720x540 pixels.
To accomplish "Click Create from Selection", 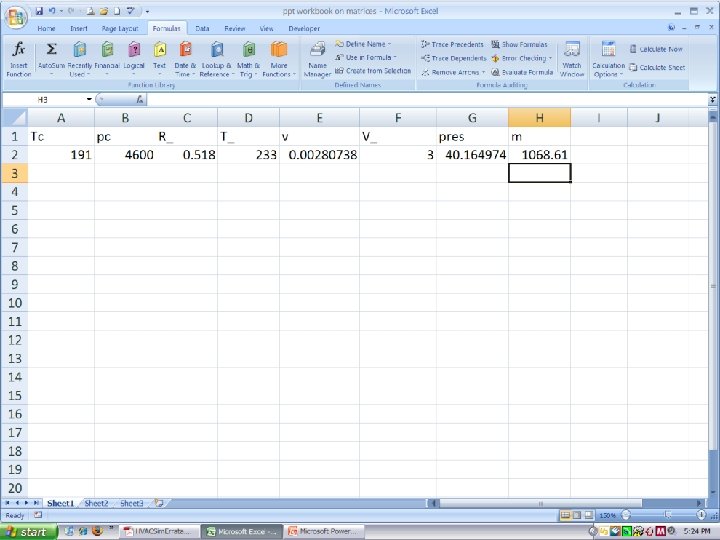I will pos(373,71).
